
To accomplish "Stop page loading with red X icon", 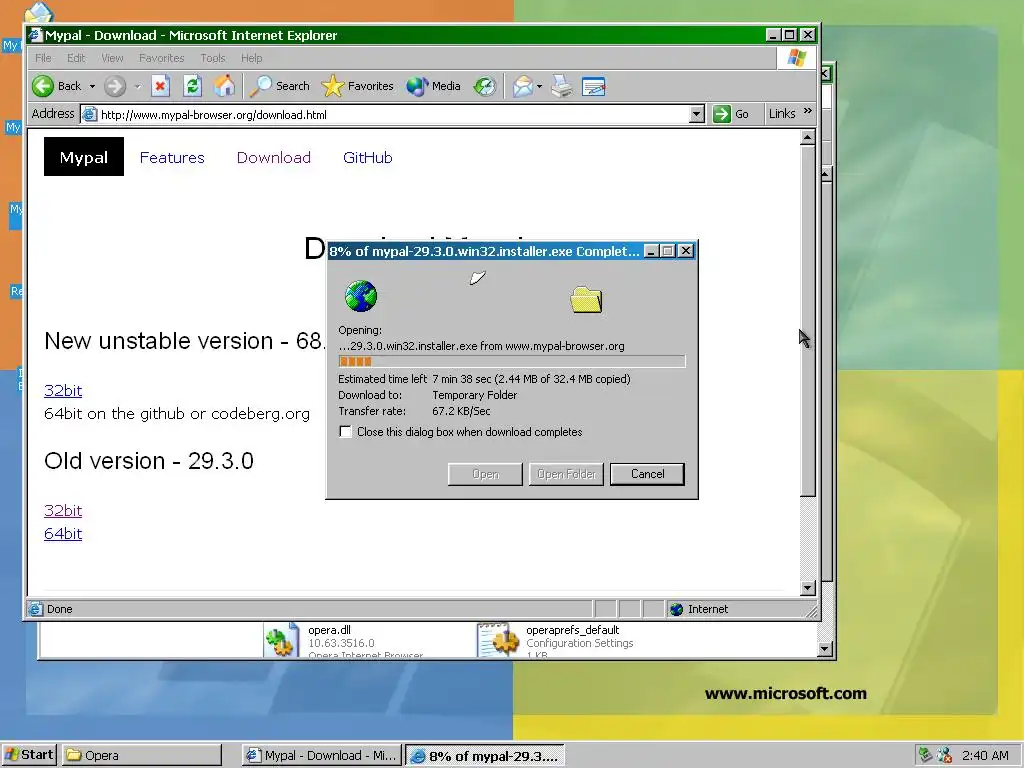I will 160,86.
